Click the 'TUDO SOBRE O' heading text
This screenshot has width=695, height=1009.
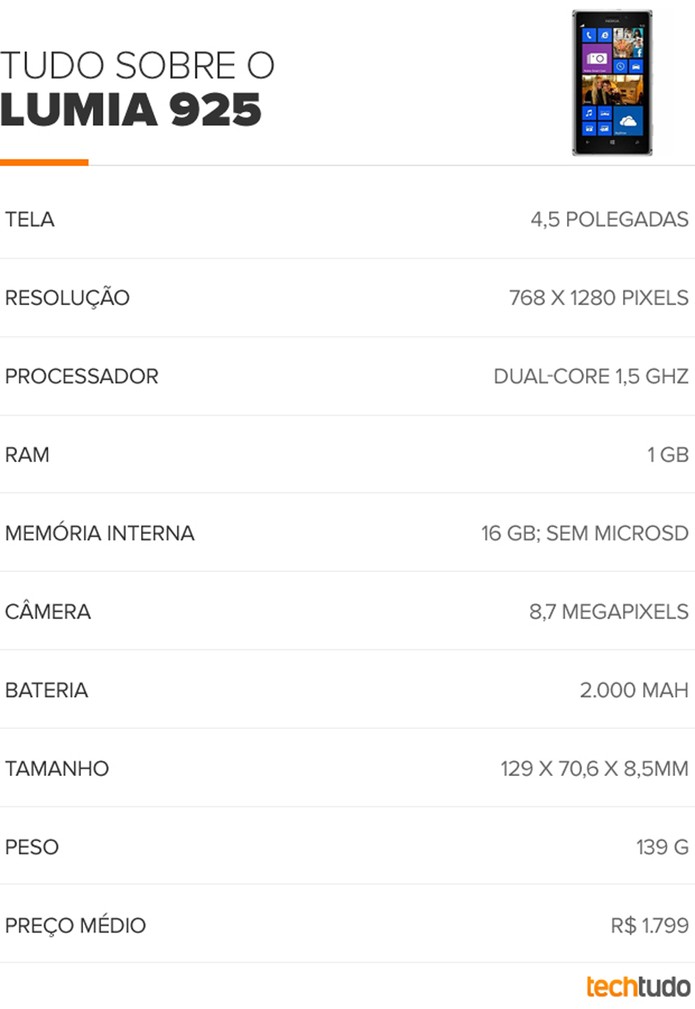pos(137,66)
